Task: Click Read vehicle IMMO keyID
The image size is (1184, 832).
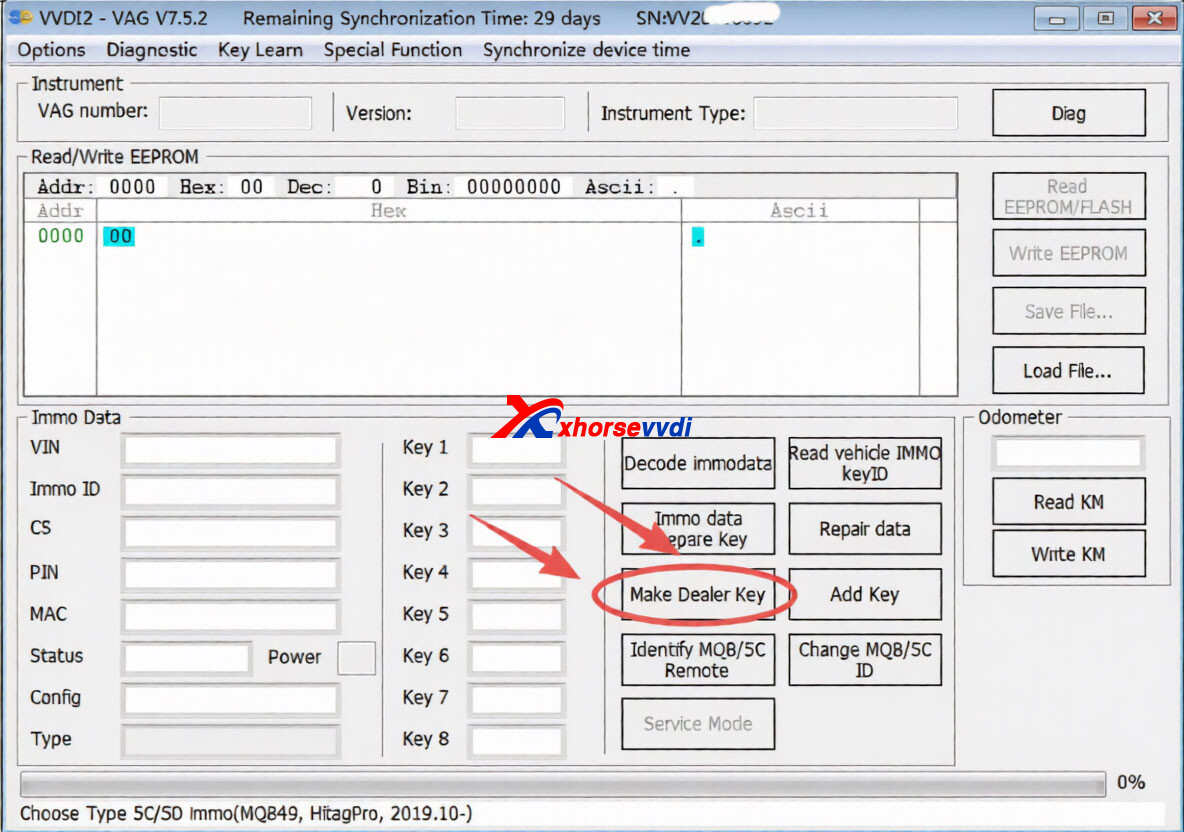Action: (864, 463)
